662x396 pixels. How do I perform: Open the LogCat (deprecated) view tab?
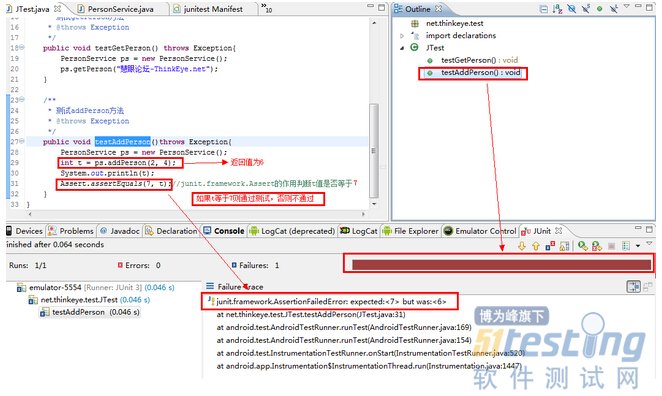coord(292,231)
